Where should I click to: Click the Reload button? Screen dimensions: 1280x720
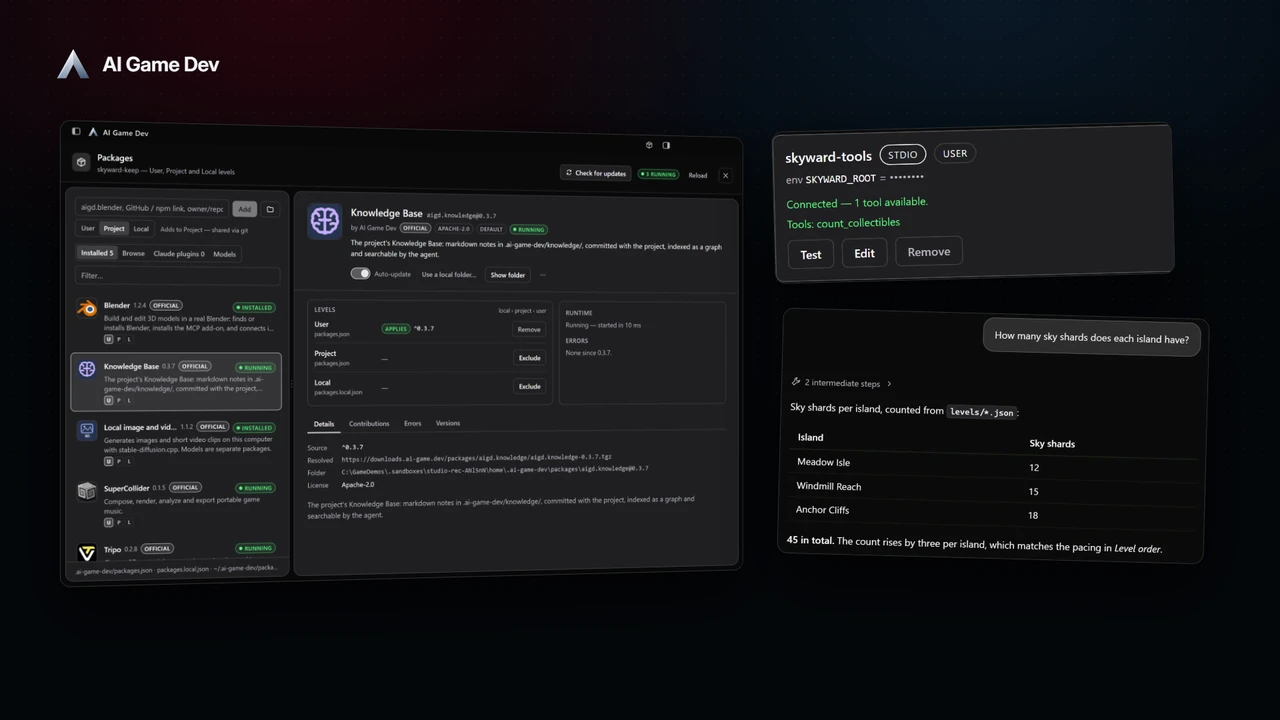point(698,175)
